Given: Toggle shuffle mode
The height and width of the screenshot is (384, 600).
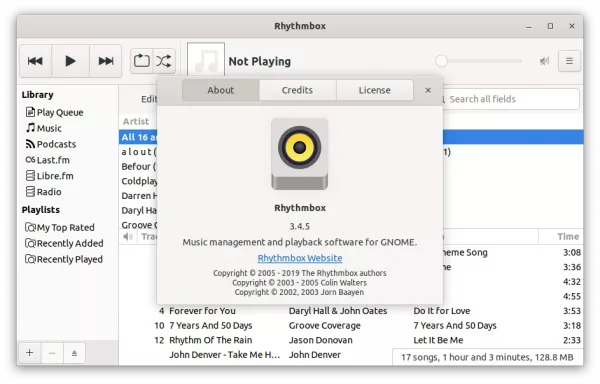Looking at the screenshot, I should (164, 61).
